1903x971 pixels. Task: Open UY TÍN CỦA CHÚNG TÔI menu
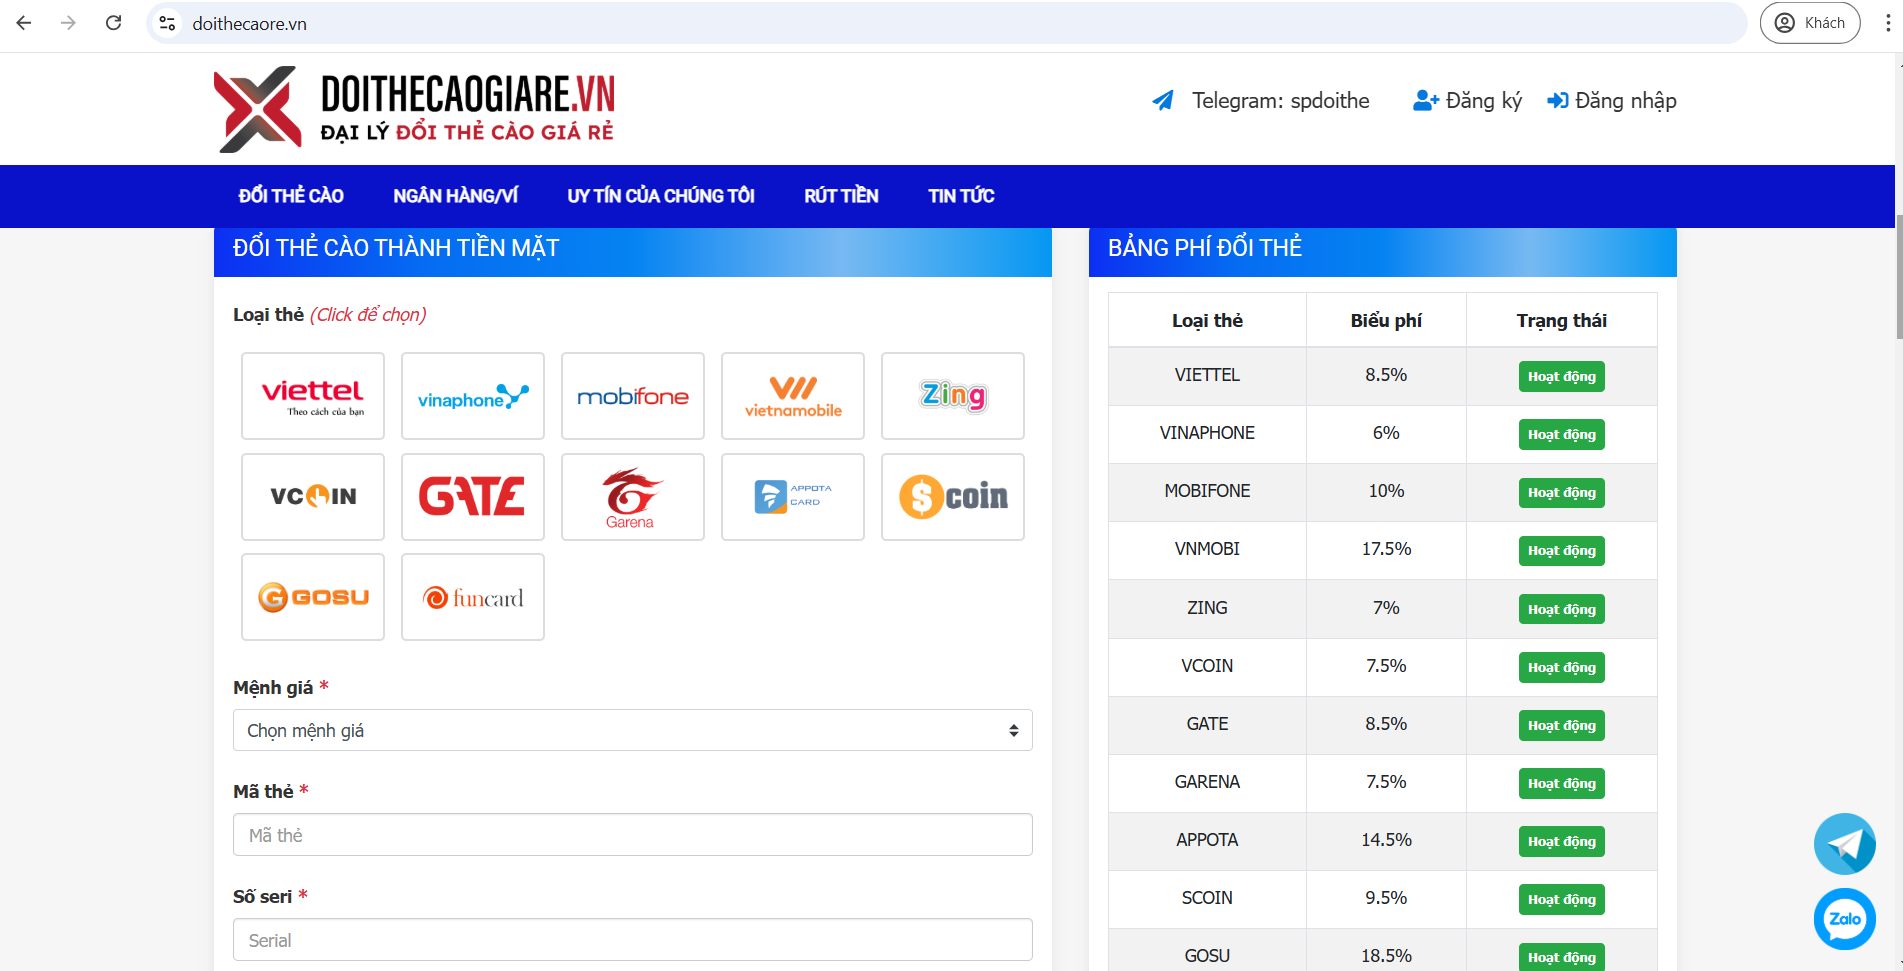661,196
